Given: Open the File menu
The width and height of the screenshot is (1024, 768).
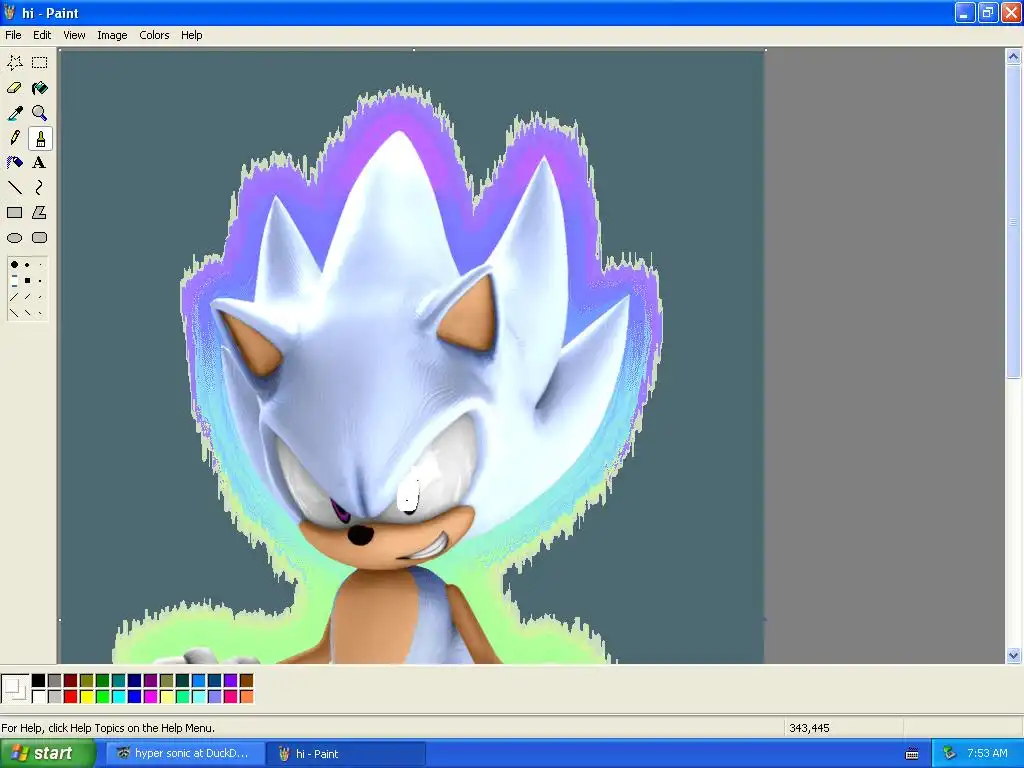Looking at the screenshot, I should coord(13,35).
